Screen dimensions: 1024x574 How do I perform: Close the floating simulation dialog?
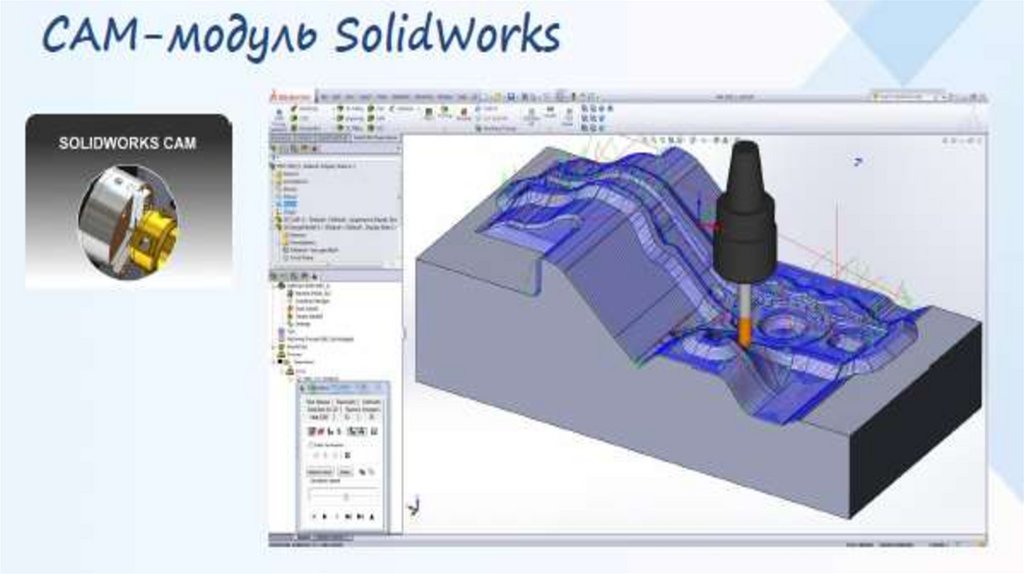pyautogui.click(x=380, y=388)
